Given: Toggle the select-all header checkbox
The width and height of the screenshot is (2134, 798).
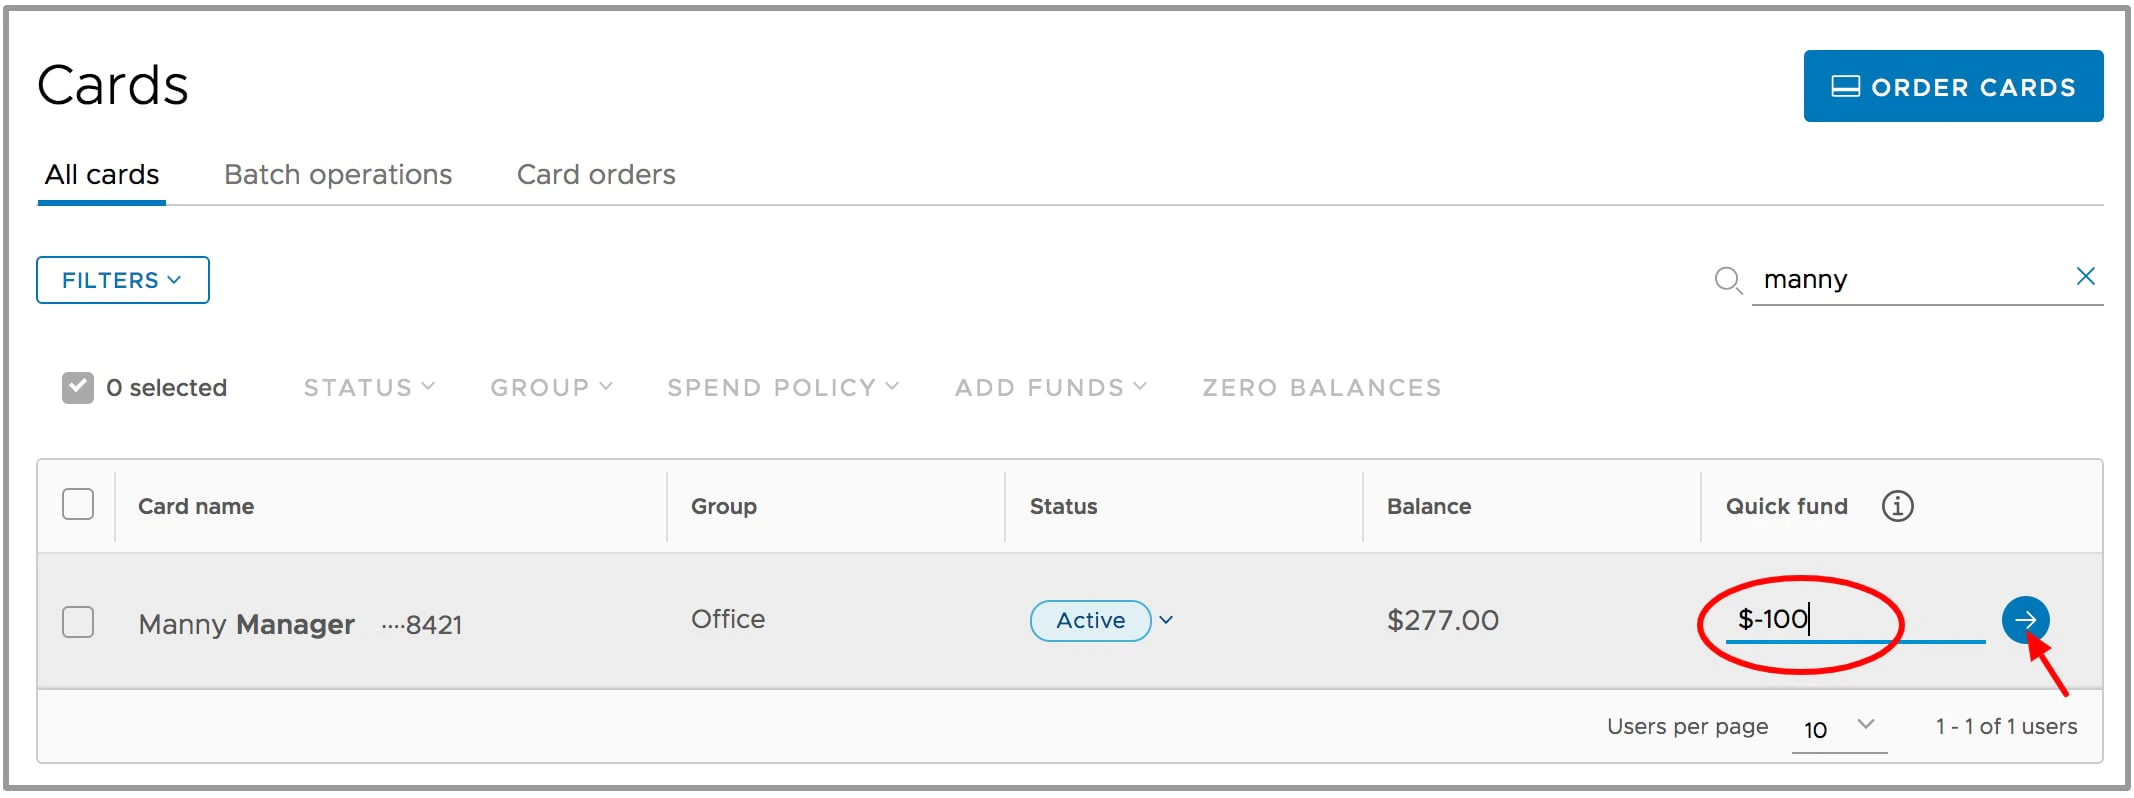Looking at the screenshot, I should point(78,504).
